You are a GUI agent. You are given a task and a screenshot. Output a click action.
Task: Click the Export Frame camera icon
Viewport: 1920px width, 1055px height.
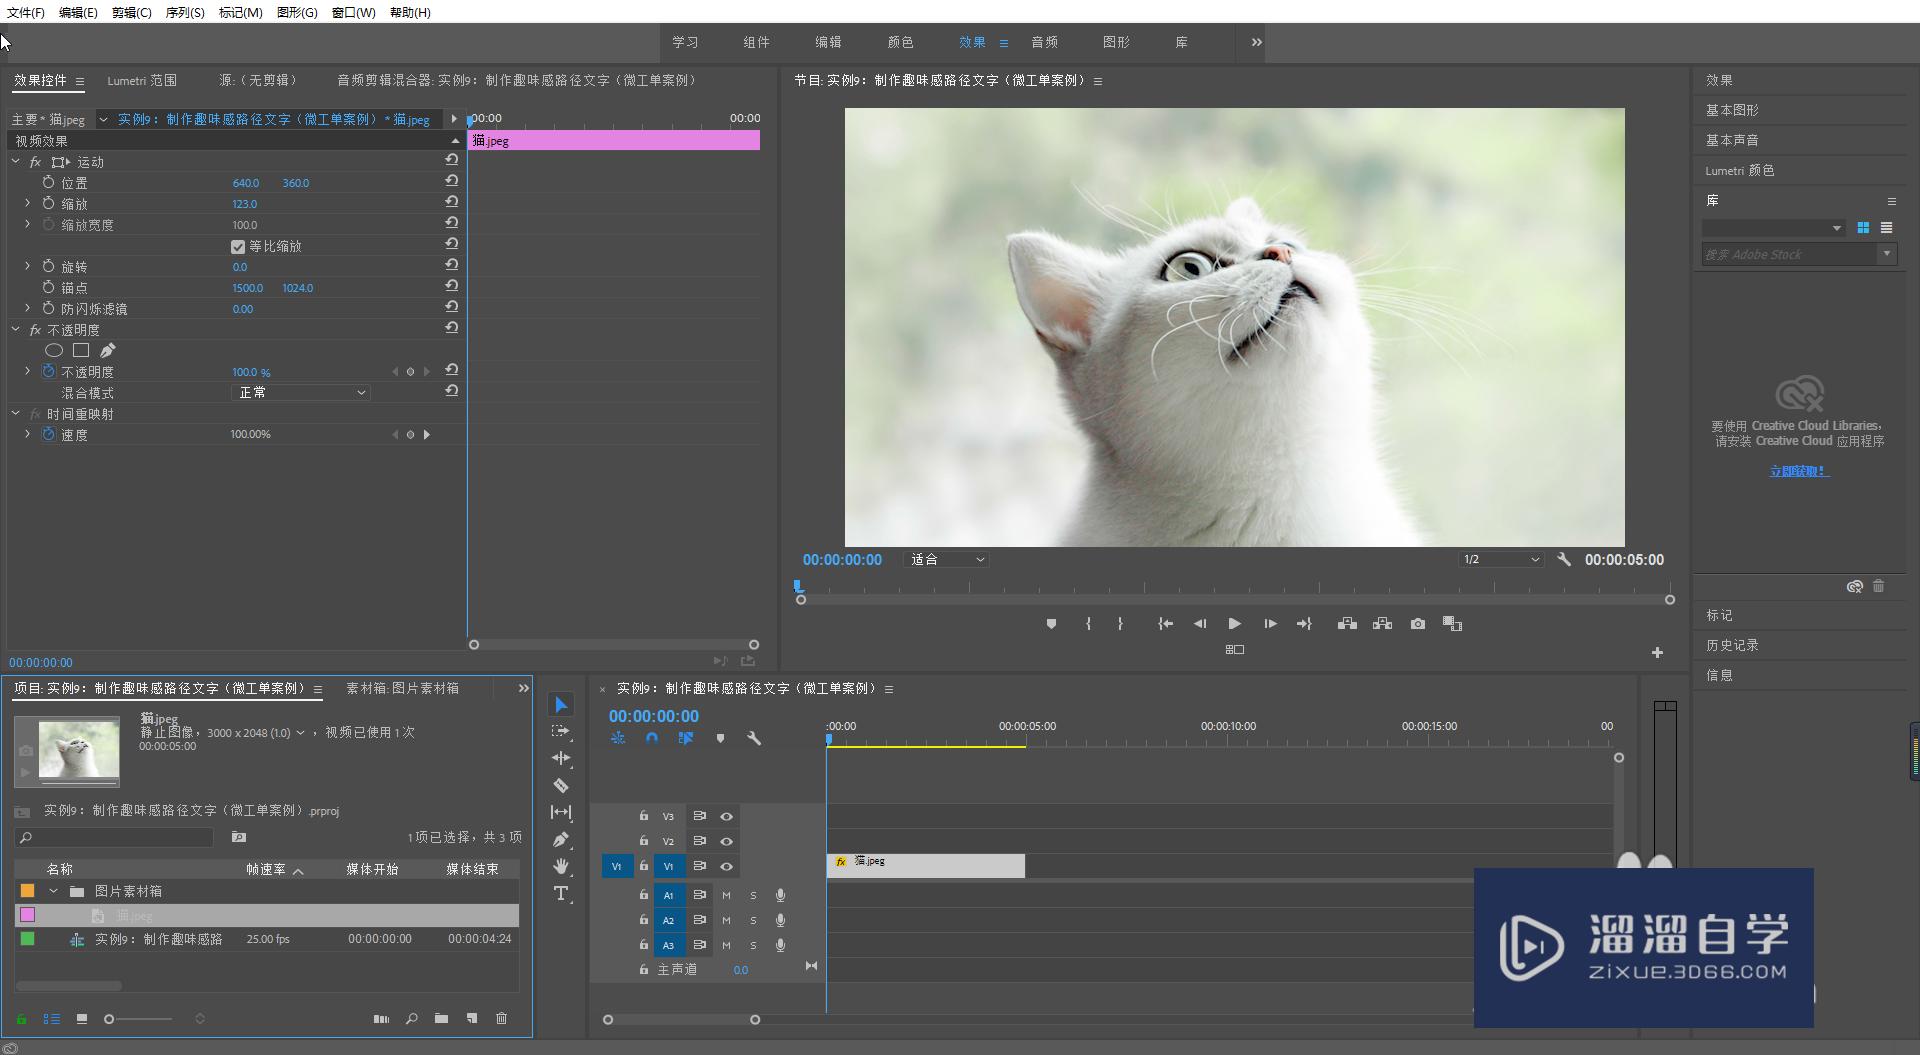click(1417, 624)
